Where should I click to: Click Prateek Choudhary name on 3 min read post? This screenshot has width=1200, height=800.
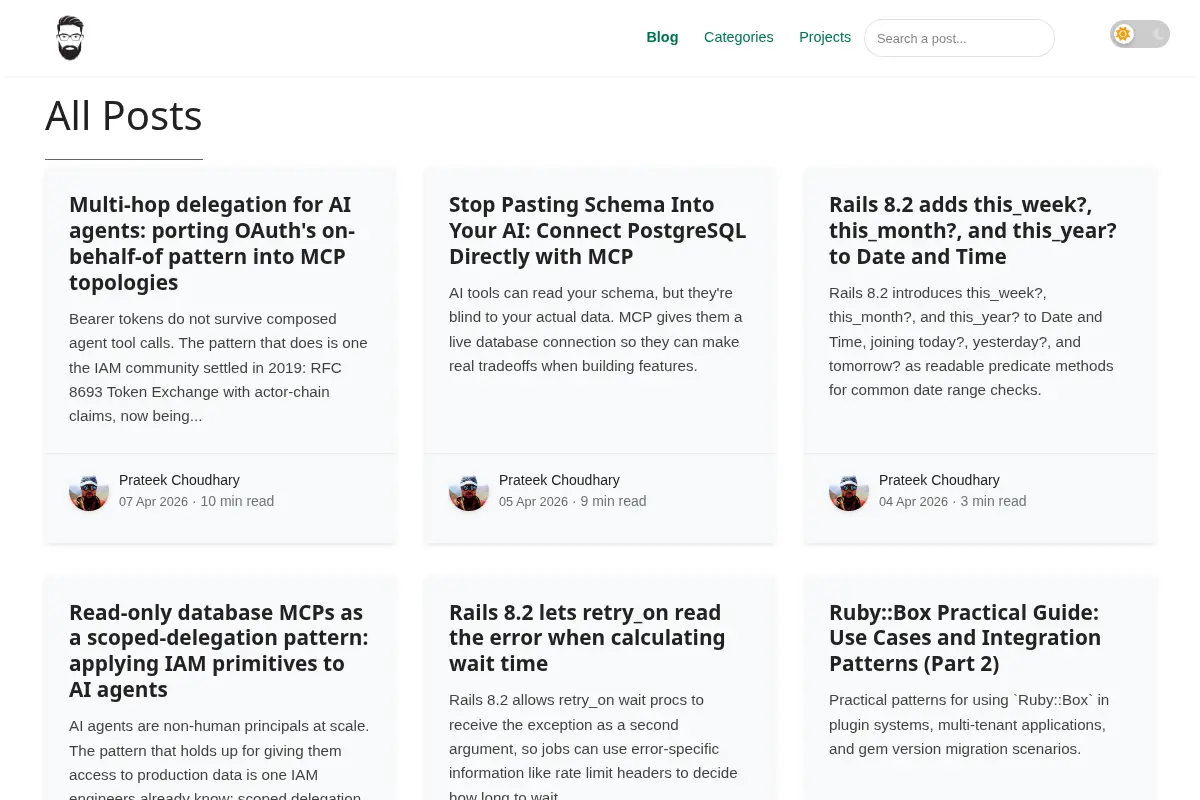coord(939,480)
